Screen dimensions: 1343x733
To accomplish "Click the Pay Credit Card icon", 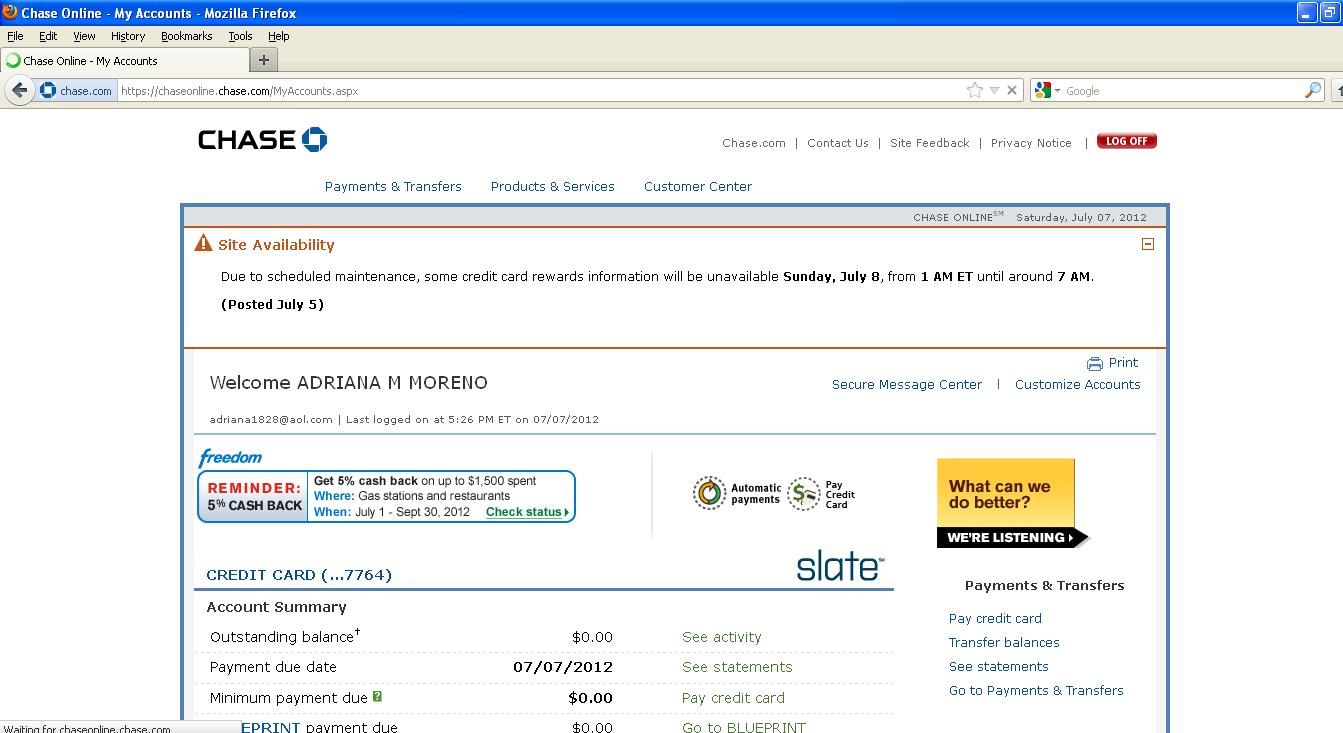I will (804, 494).
